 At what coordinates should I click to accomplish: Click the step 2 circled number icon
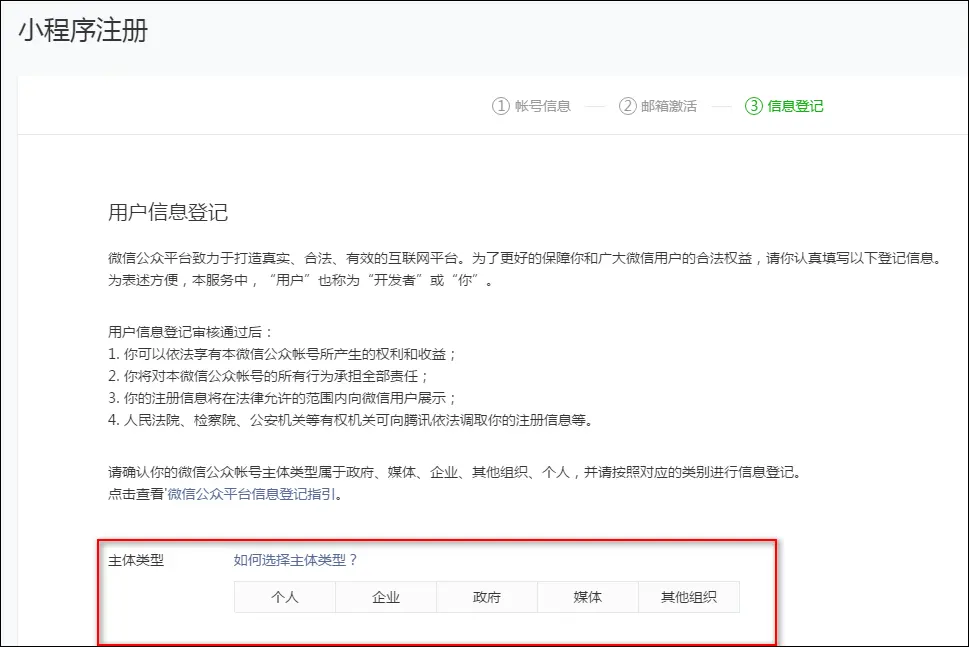coord(627,106)
